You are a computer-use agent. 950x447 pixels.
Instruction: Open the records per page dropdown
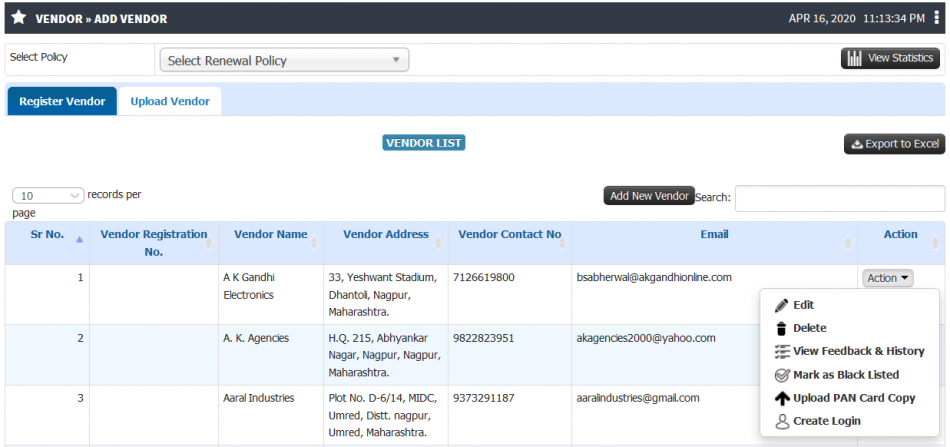pos(48,196)
